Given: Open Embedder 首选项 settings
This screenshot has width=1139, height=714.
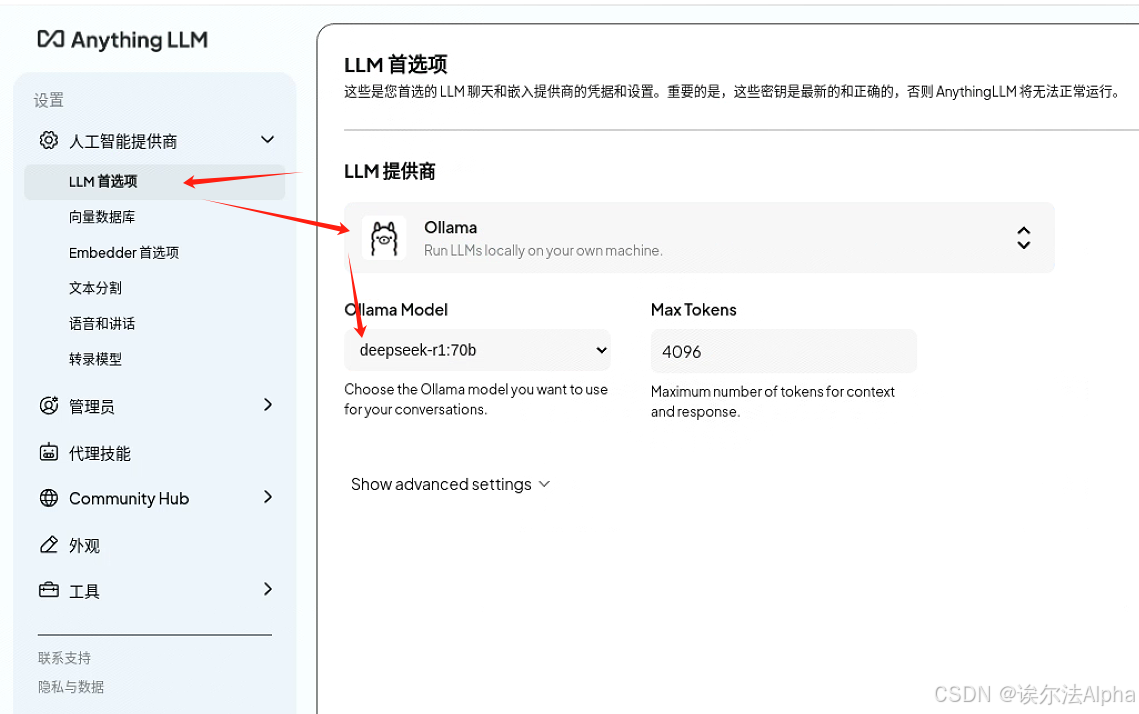Looking at the screenshot, I should [124, 253].
